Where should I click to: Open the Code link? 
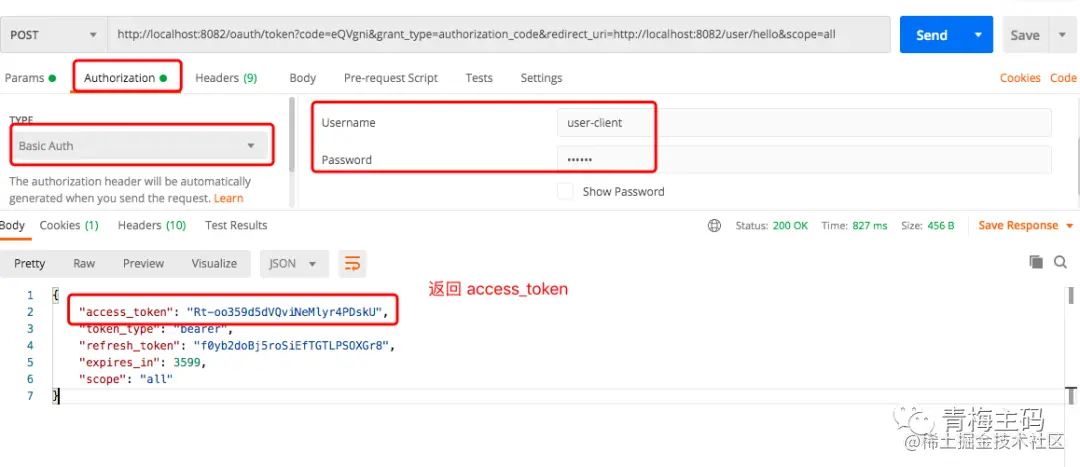pyautogui.click(x=1063, y=78)
